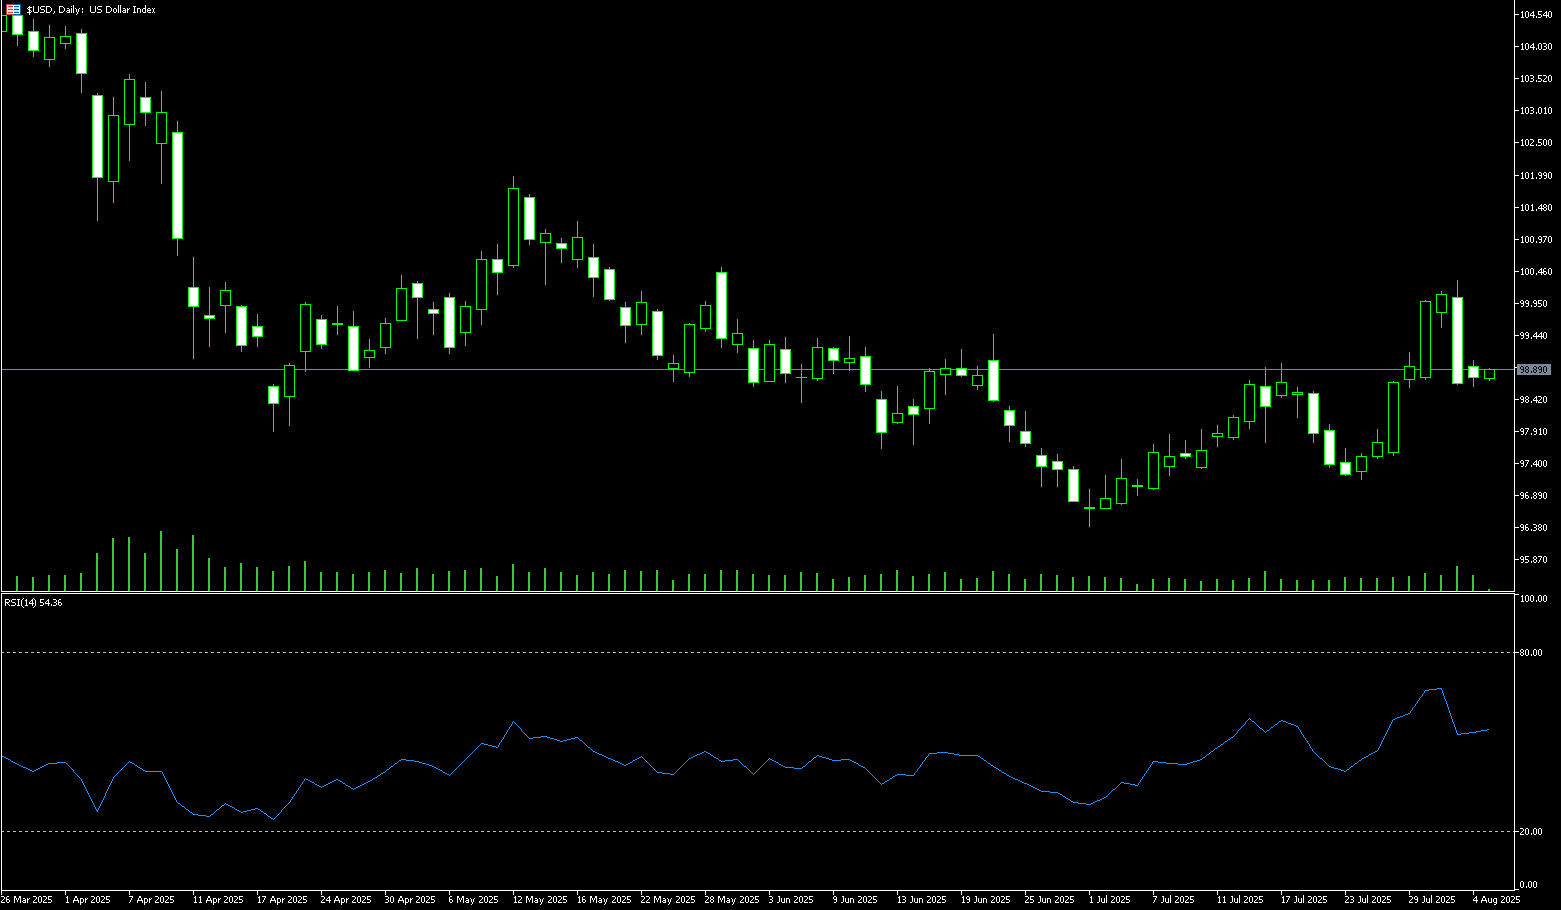Click the 102.500 price axis label
Image resolution: width=1561 pixels, height=910 pixels.
(x=1535, y=142)
